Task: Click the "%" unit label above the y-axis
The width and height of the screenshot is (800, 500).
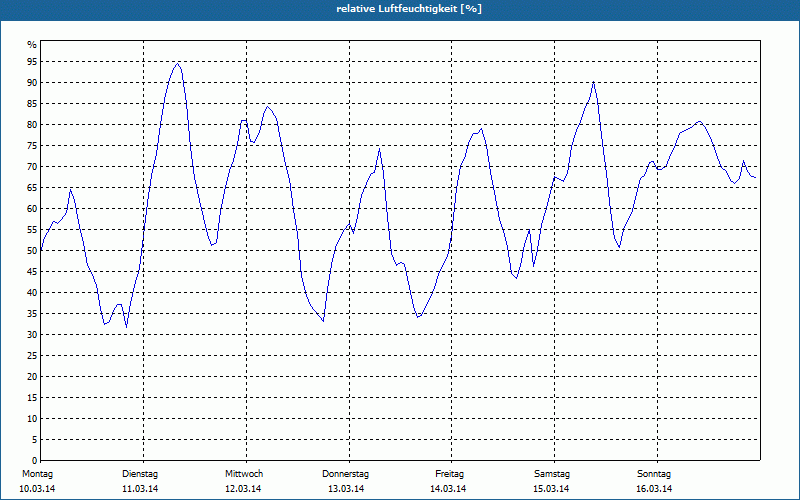Action: [32, 45]
